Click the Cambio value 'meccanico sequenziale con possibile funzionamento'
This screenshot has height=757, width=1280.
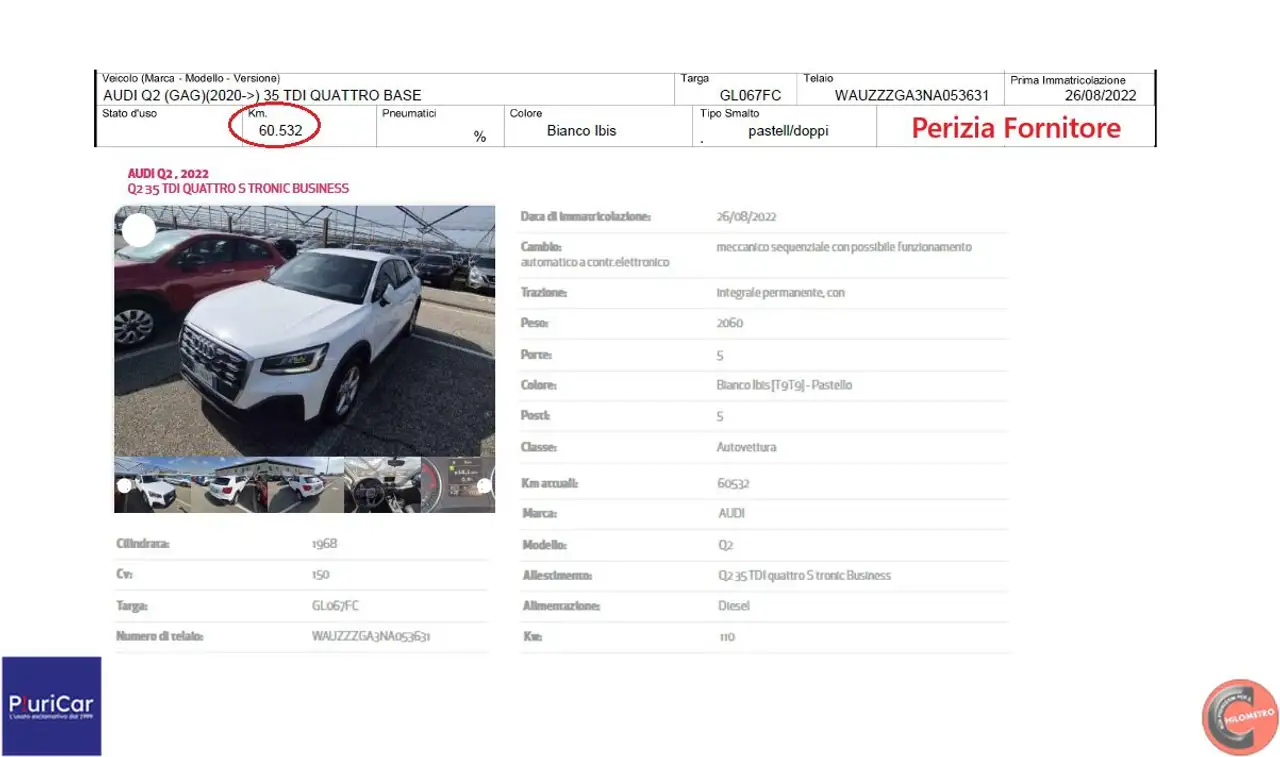(x=844, y=247)
